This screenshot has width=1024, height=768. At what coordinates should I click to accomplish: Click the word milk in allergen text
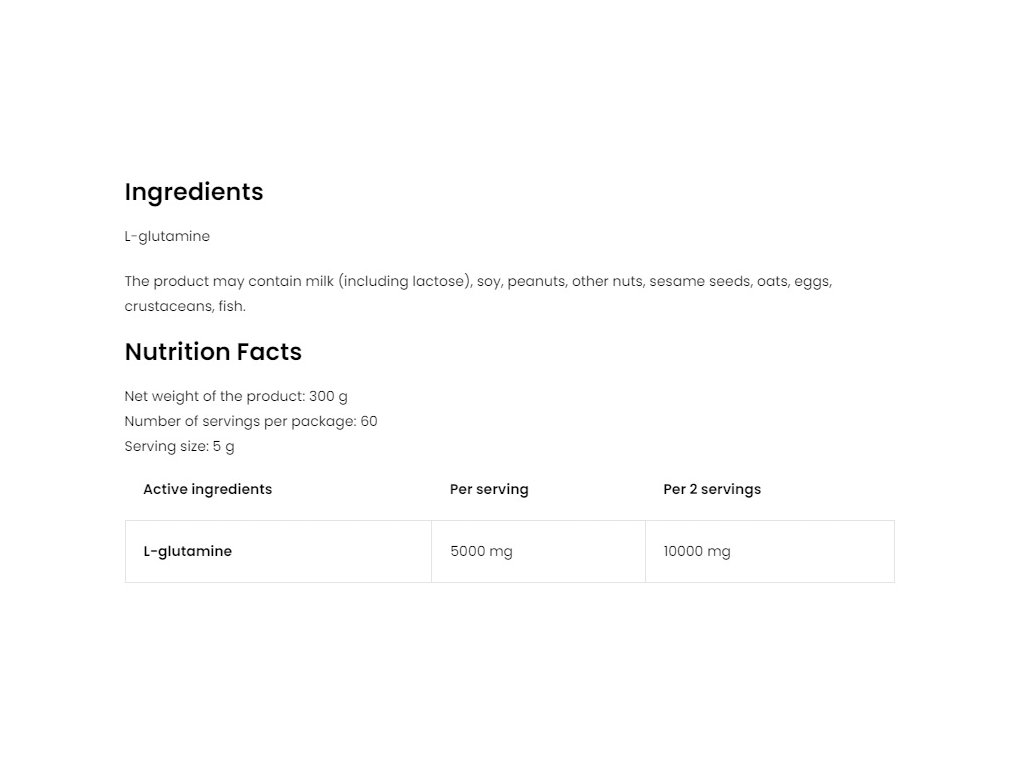[319, 281]
